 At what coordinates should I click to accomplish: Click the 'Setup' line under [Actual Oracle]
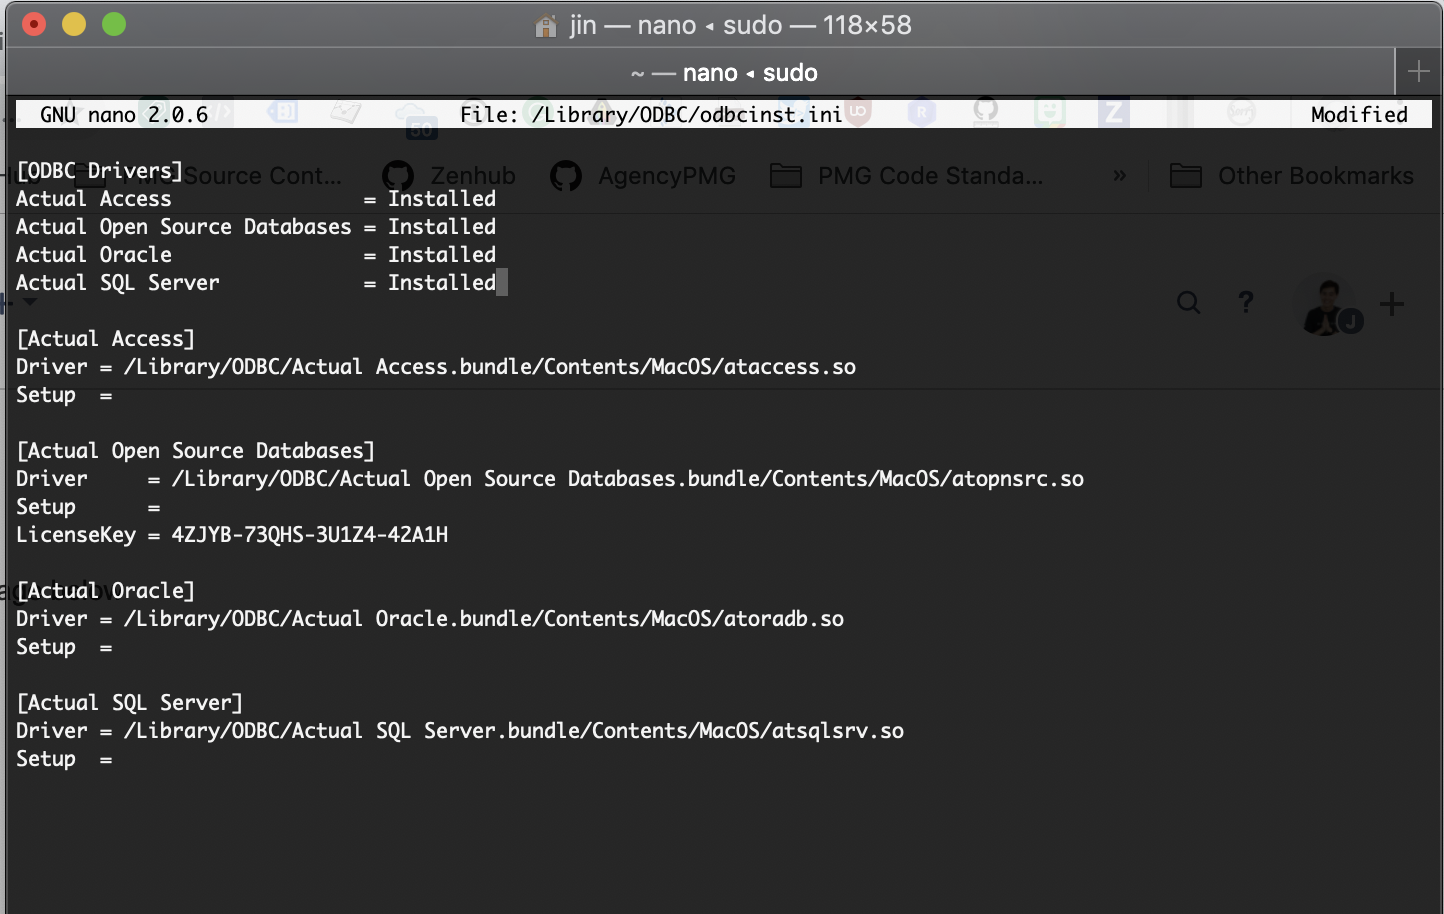click(x=64, y=647)
